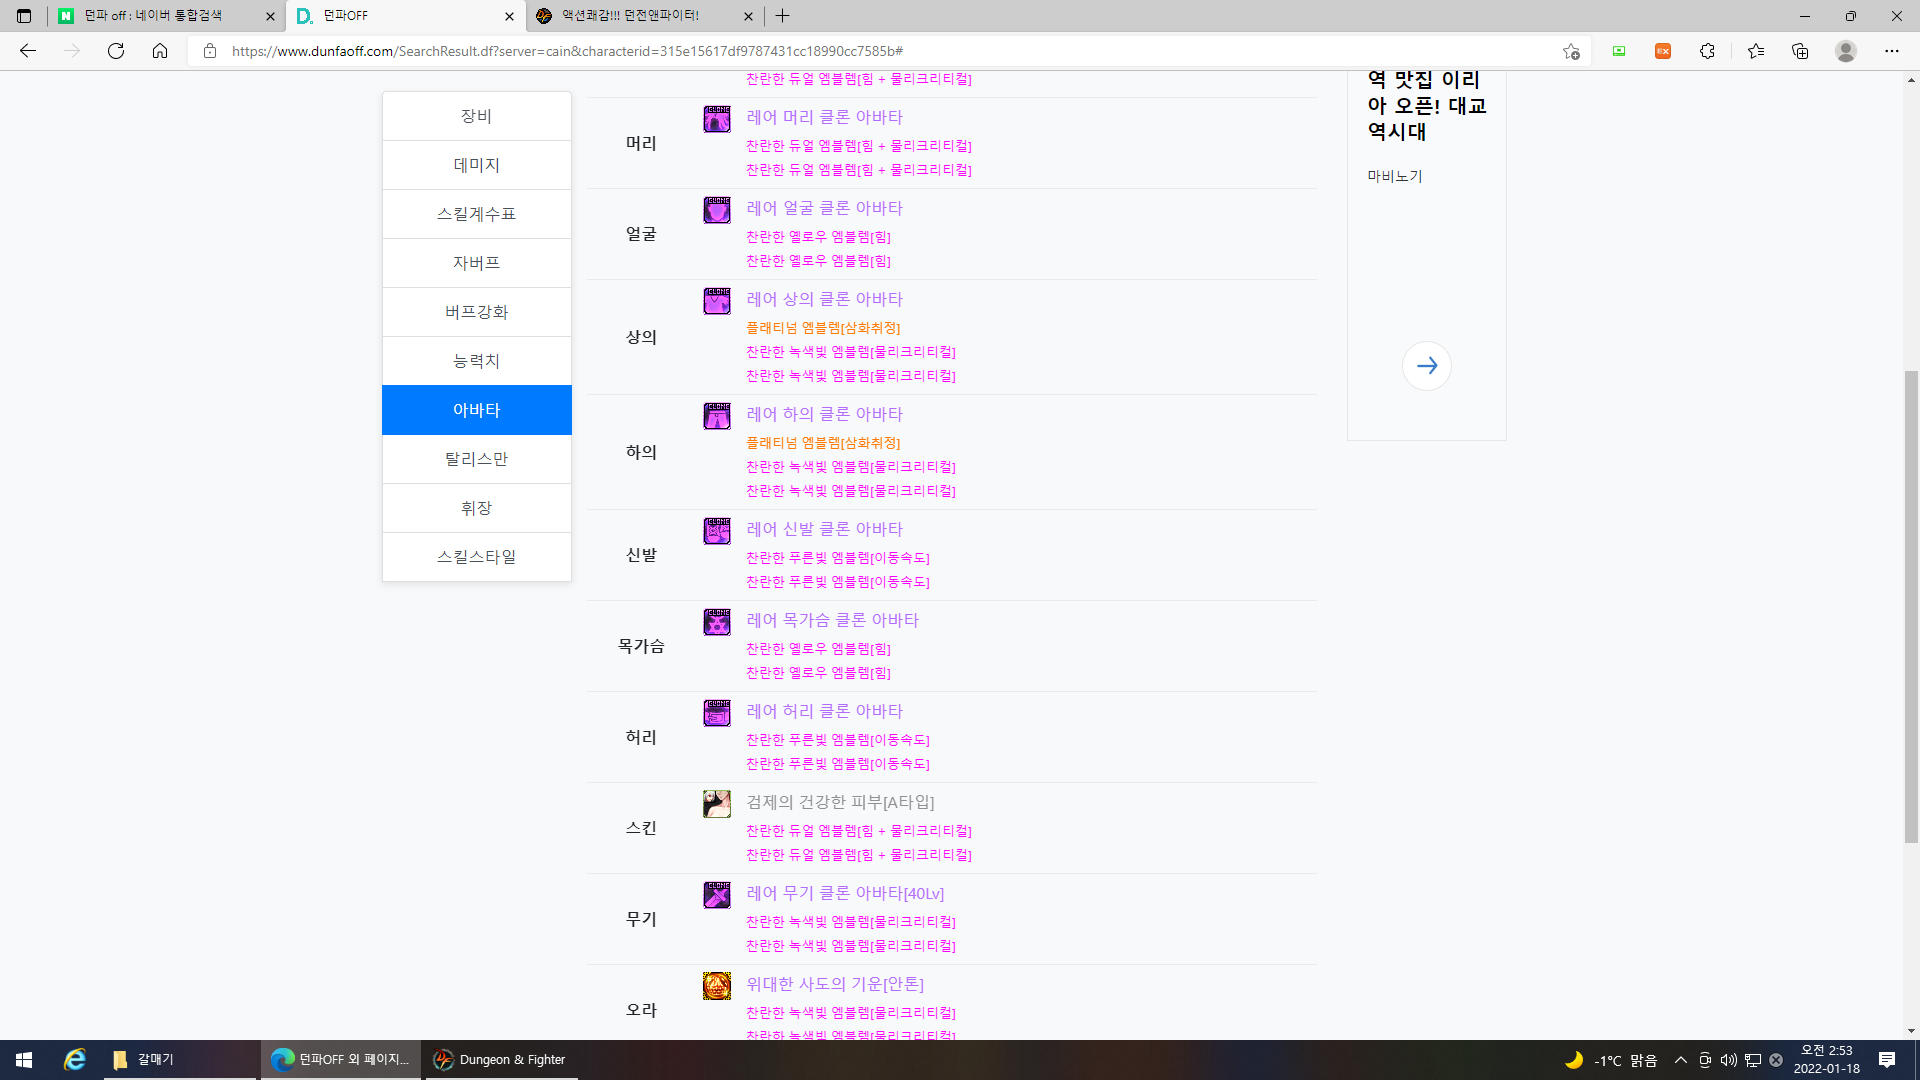Click the blue arrow in advertisement panel
1920x1080 pixels.
(1426, 366)
